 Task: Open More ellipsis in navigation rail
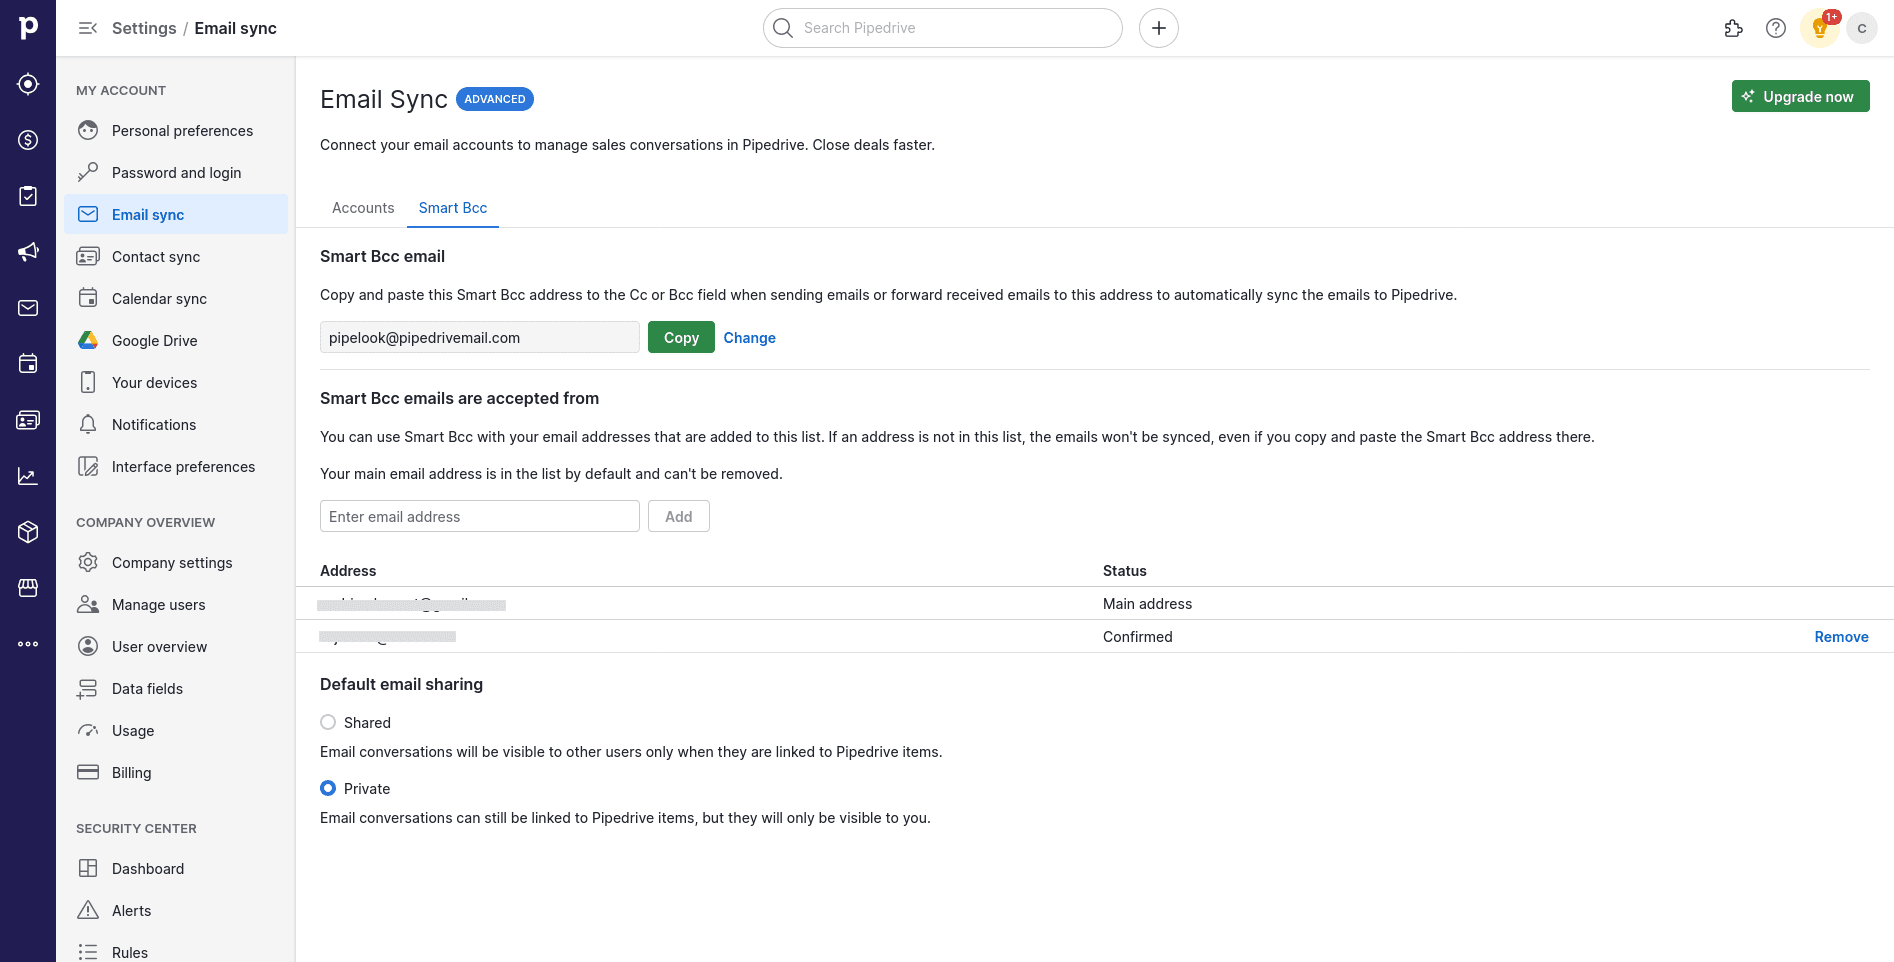click(x=28, y=644)
